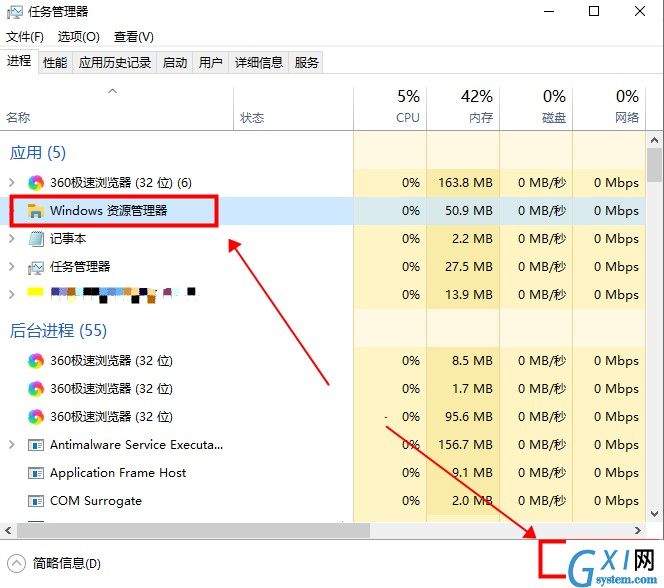Switch to the 启动 tab
664x588 pixels.
point(175,63)
